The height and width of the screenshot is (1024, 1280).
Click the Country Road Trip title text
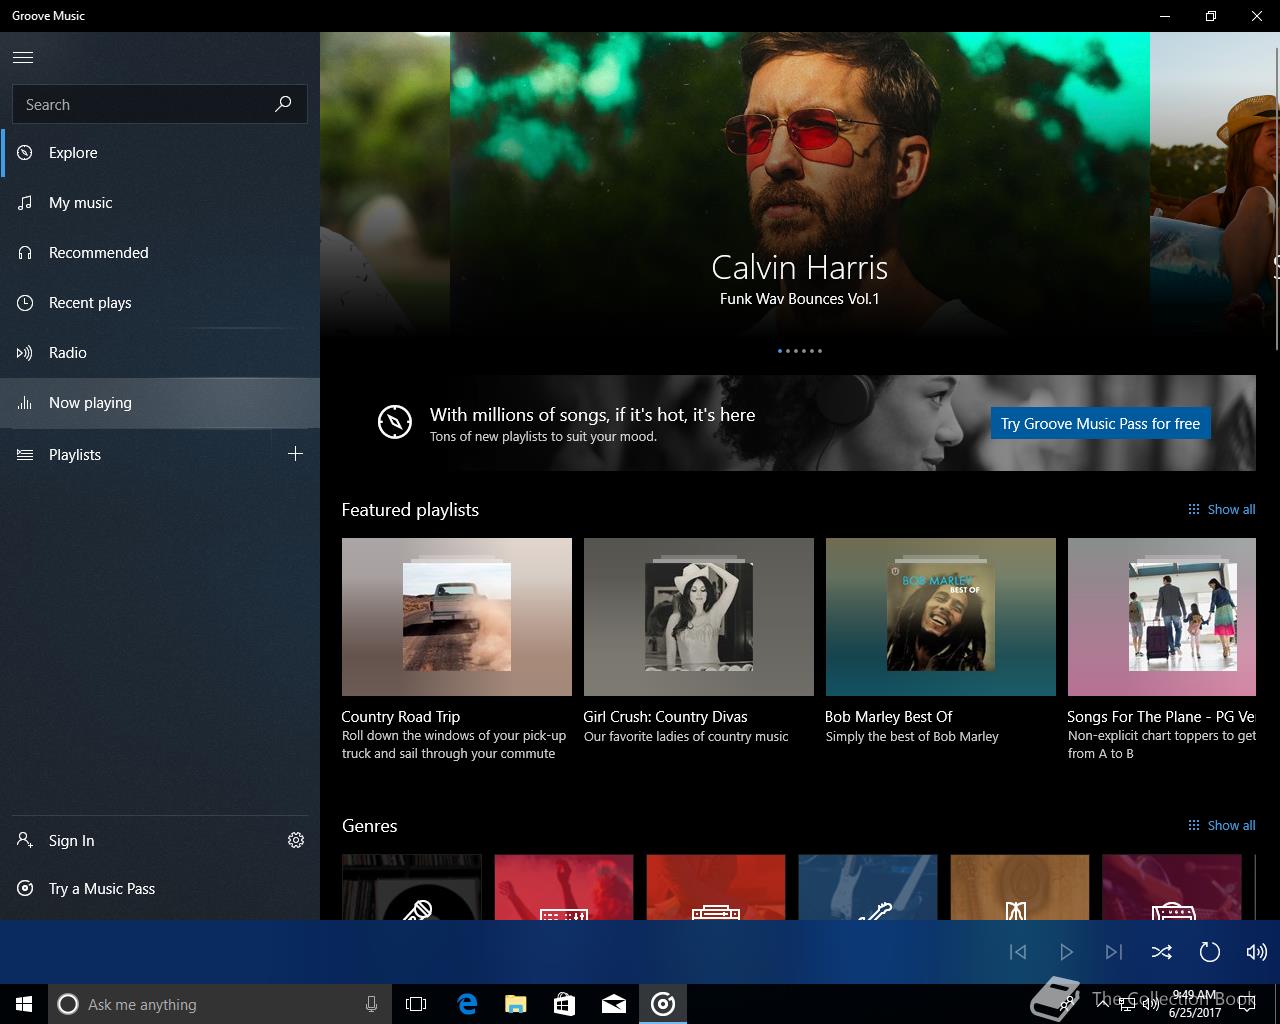(x=400, y=717)
